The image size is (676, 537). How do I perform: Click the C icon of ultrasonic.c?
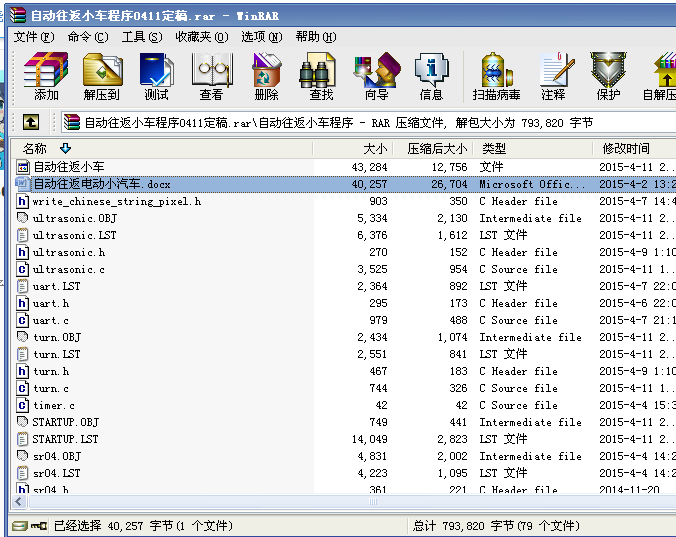[x=23, y=269]
